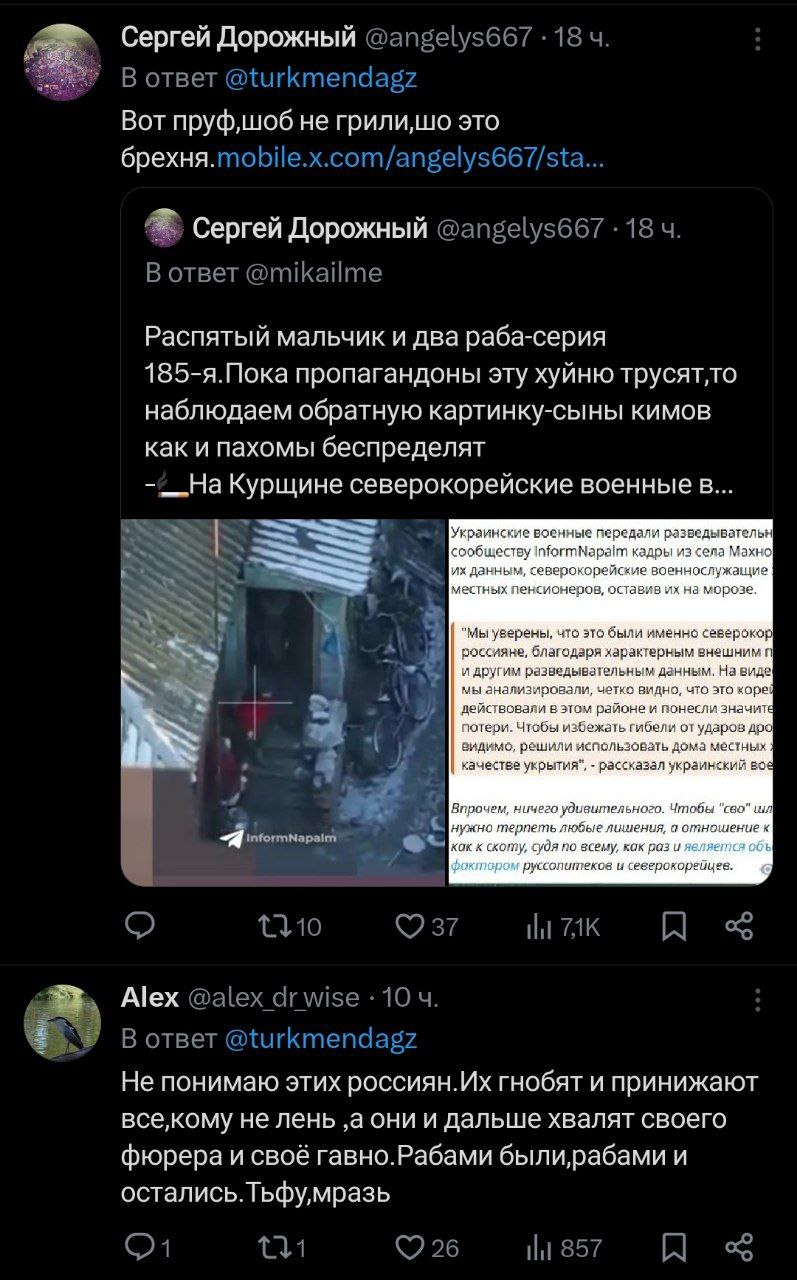797x1280 pixels.
Task: Open more options for Alex's reply
Action: [x=758, y=1000]
